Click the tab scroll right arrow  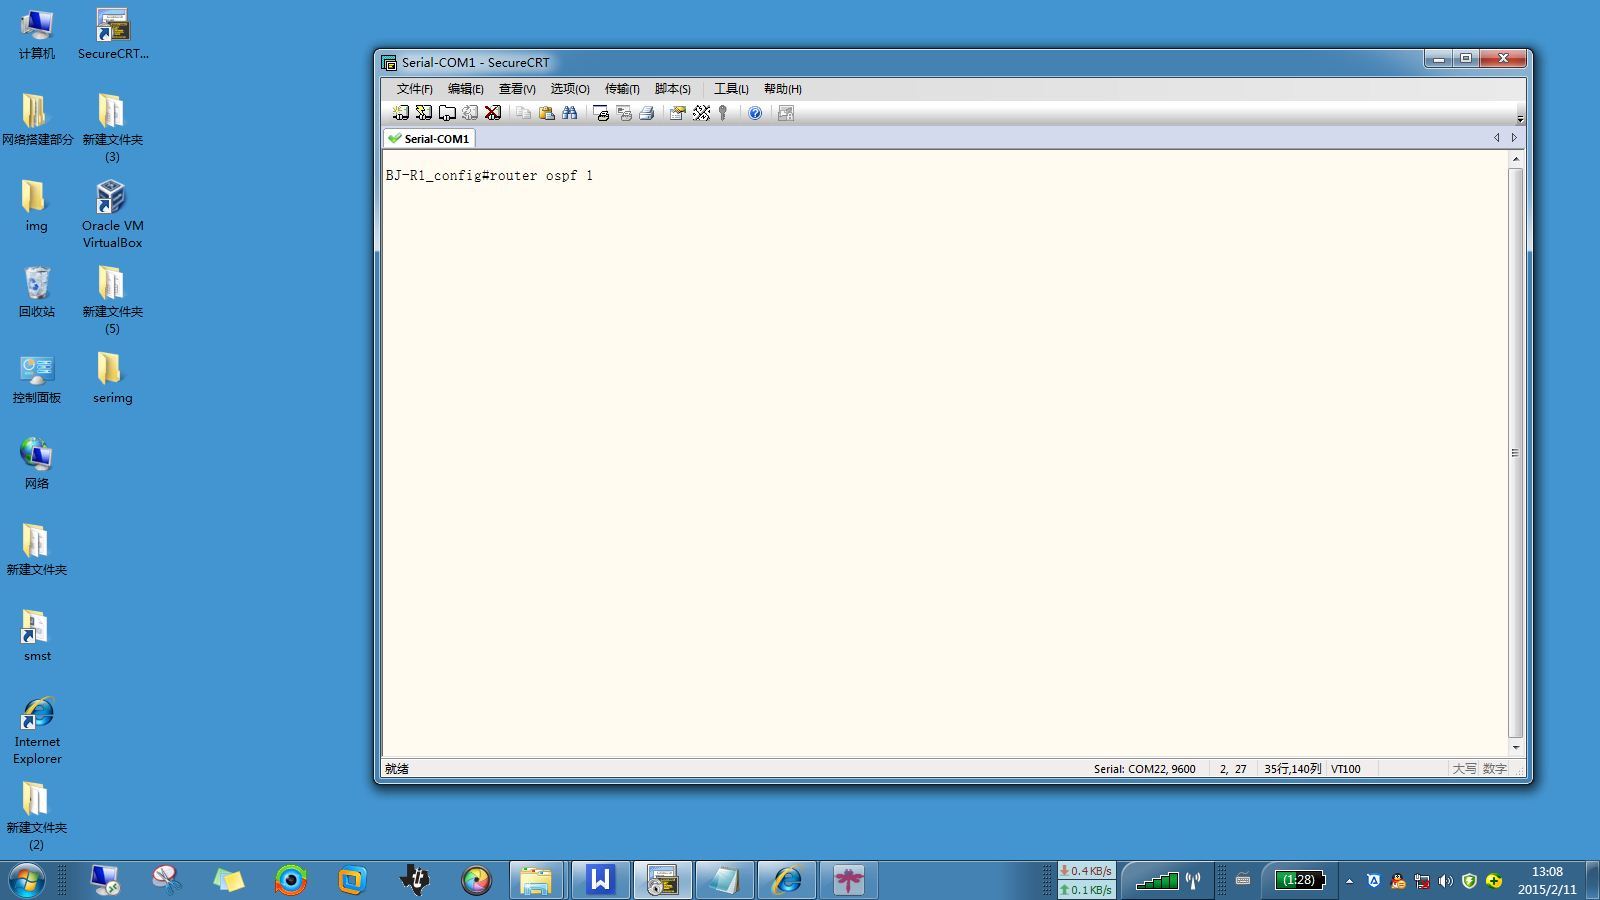pyautogui.click(x=1514, y=138)
